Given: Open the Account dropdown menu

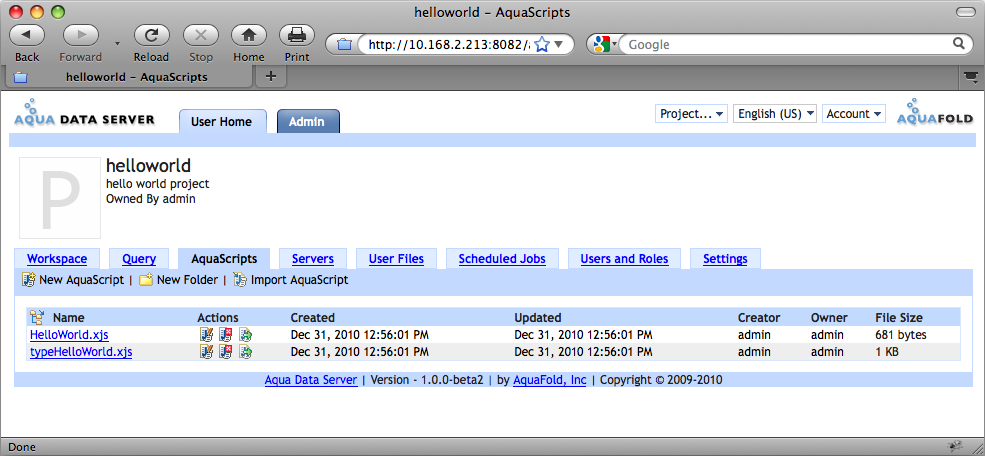Looking at the screenshot, I should [854, 114].
